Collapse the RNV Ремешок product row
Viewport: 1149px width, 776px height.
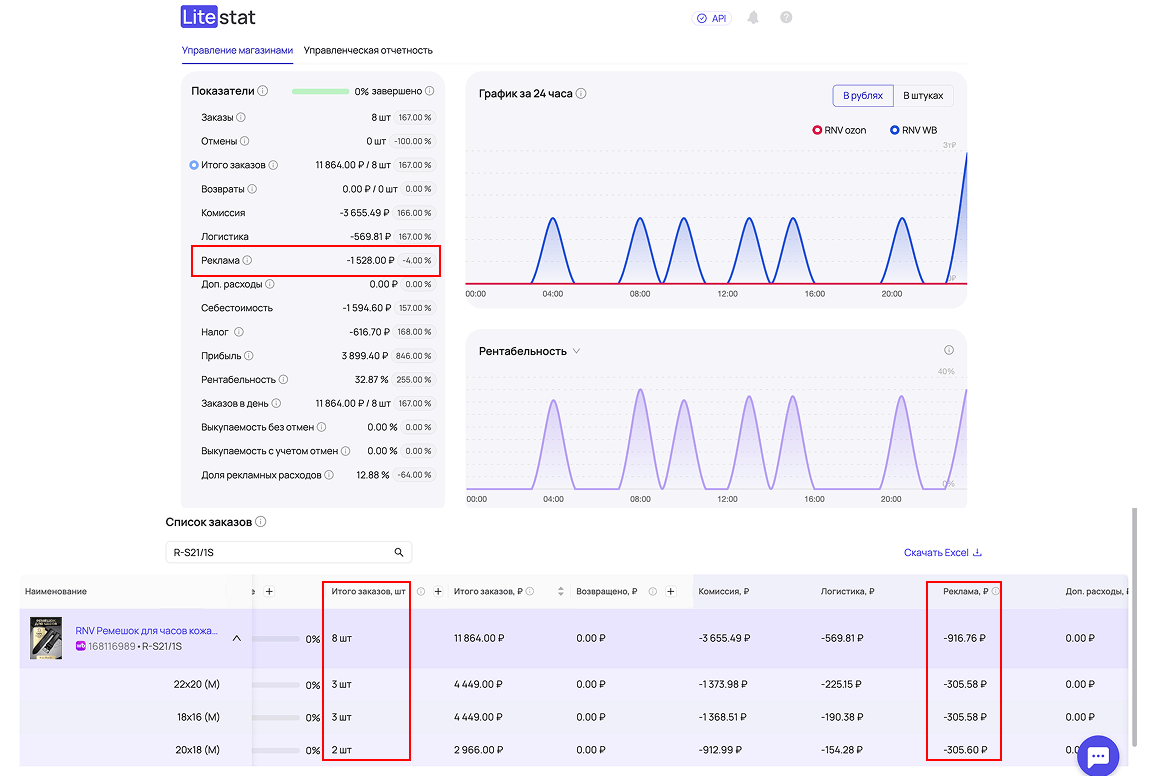[237, 638]
